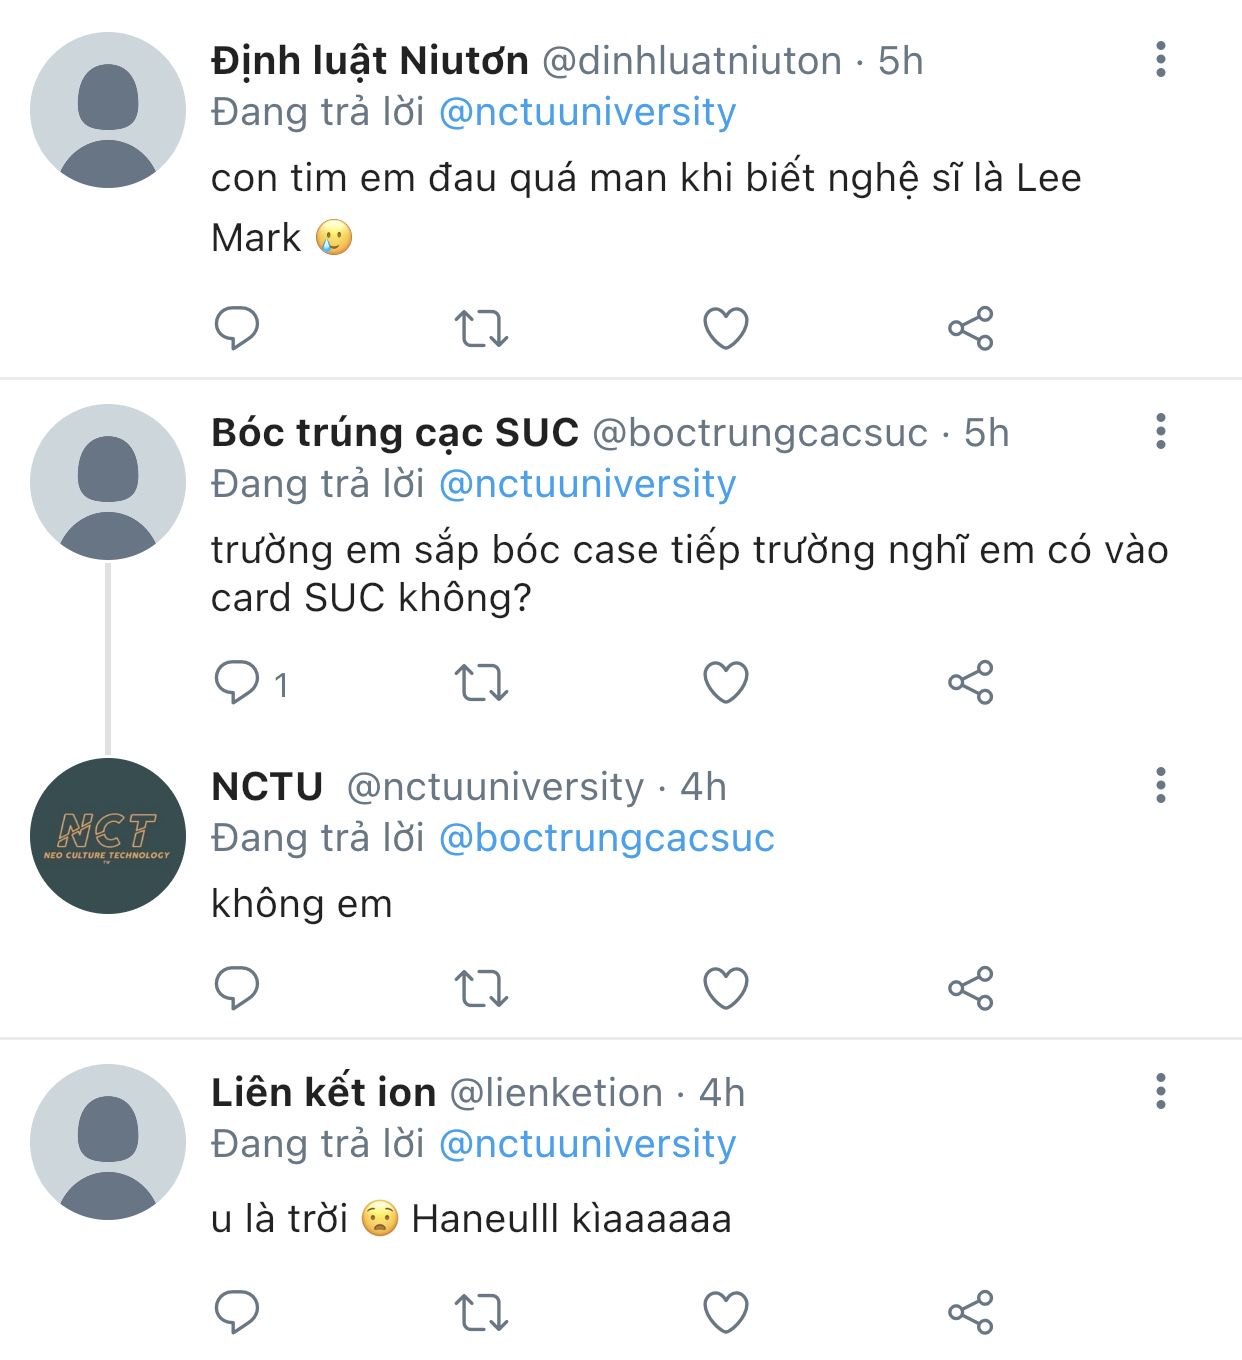Like the tweet about Lee Mark
This screenshot has height=1360, width=1242.
click(726, 328)
